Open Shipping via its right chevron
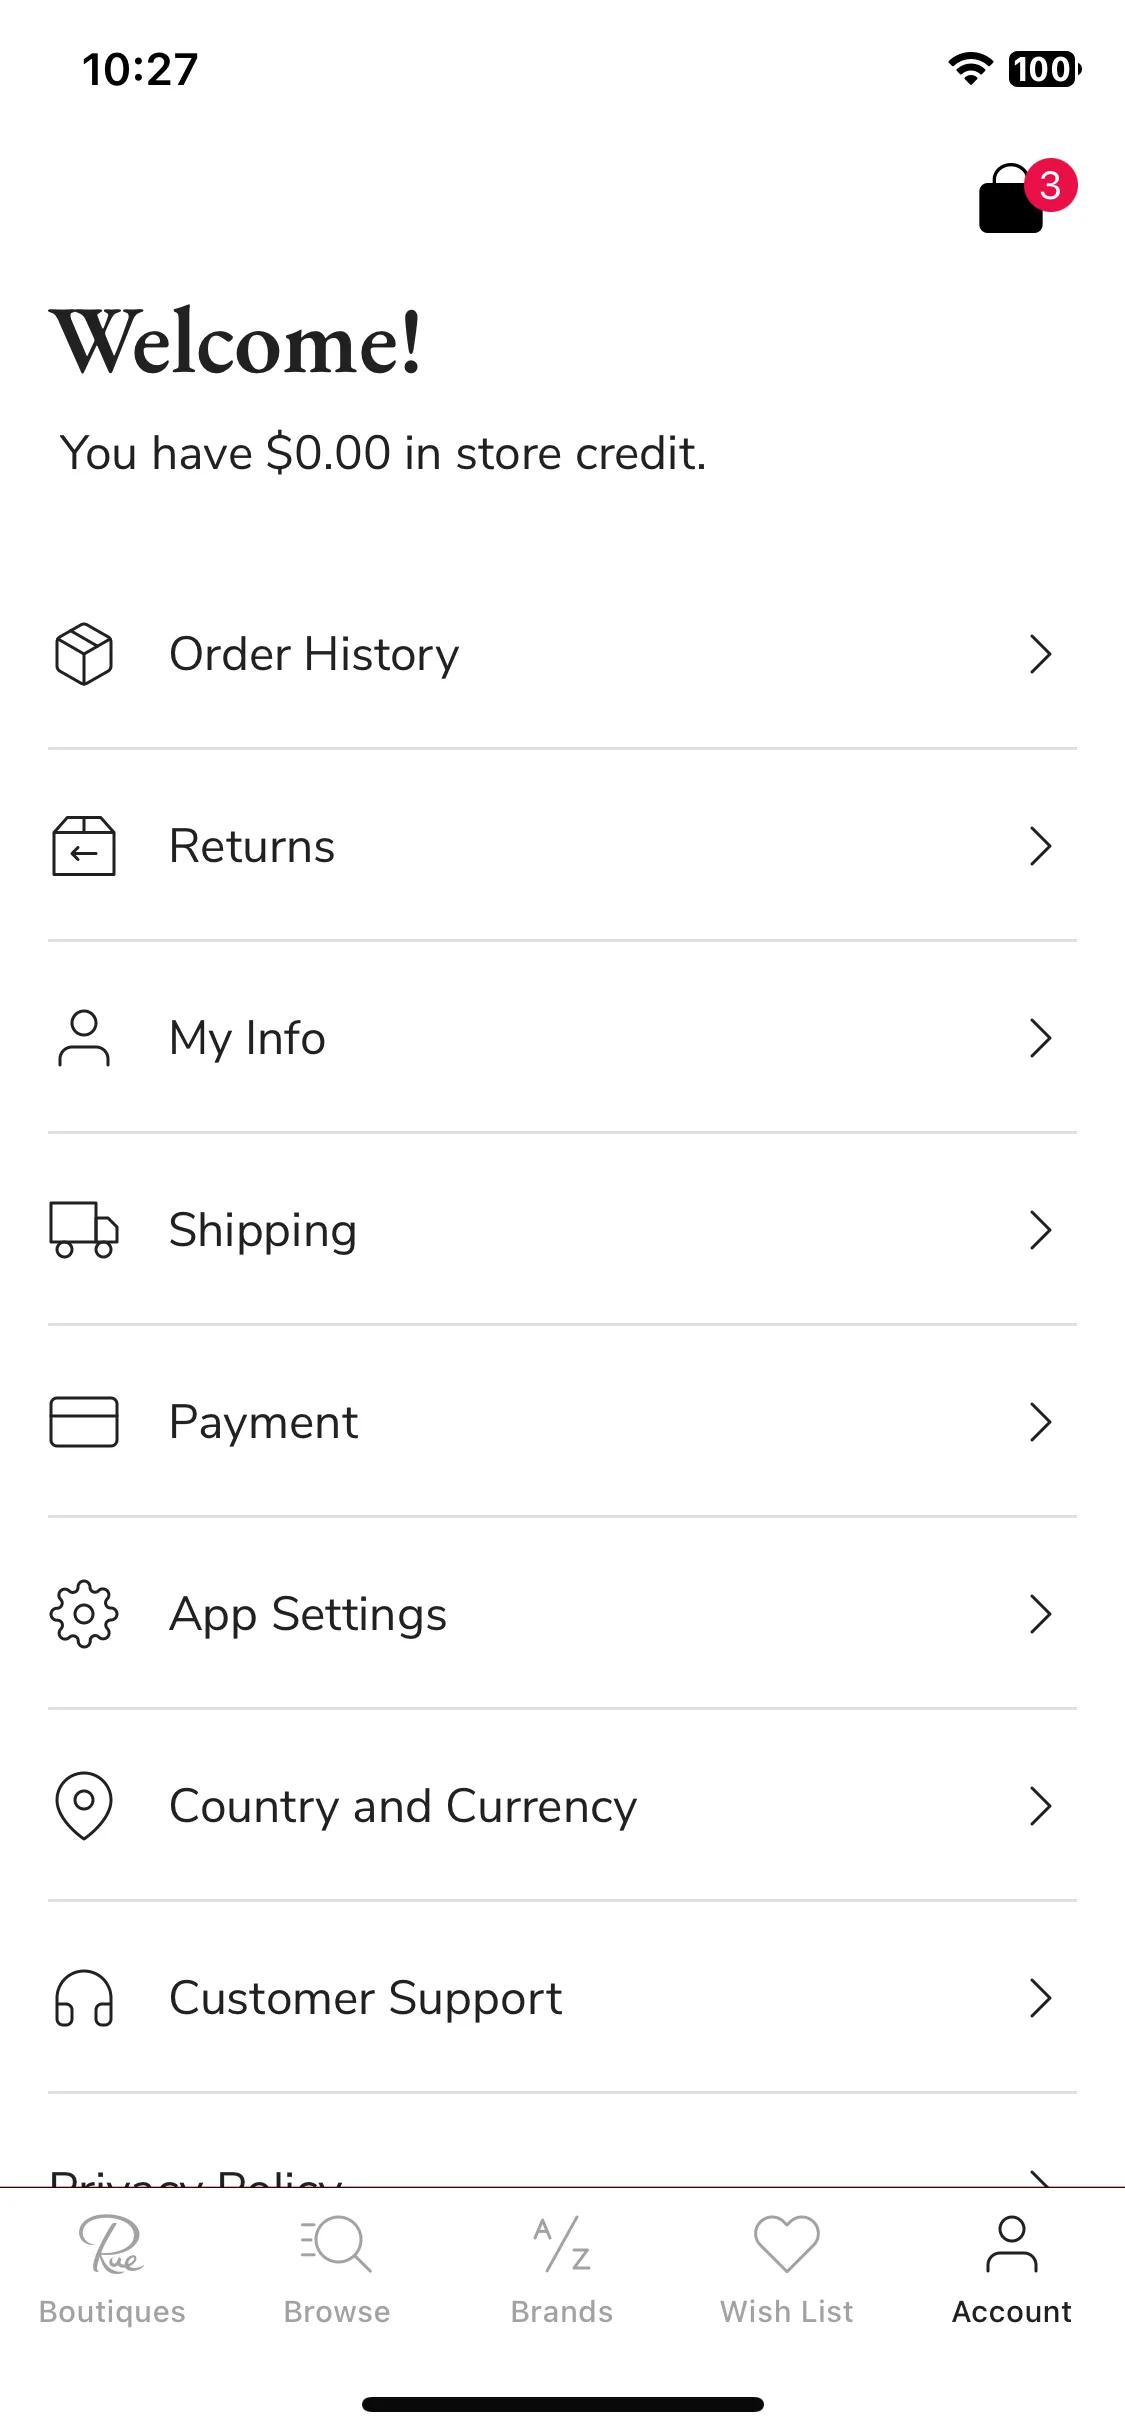The height and width of the screenshot is (2436, 1125). point(1041,1230)
